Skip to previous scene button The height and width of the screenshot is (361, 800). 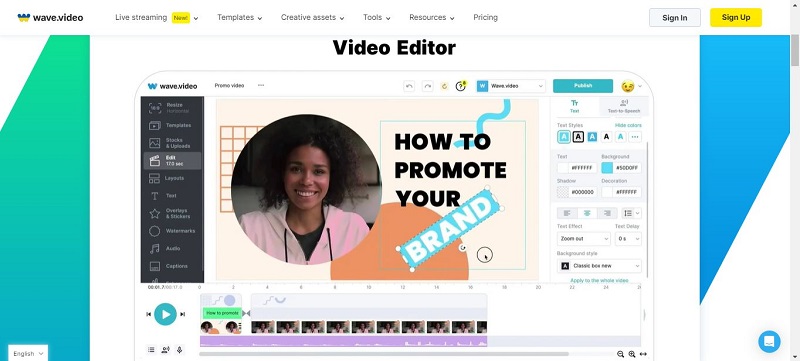148,314
